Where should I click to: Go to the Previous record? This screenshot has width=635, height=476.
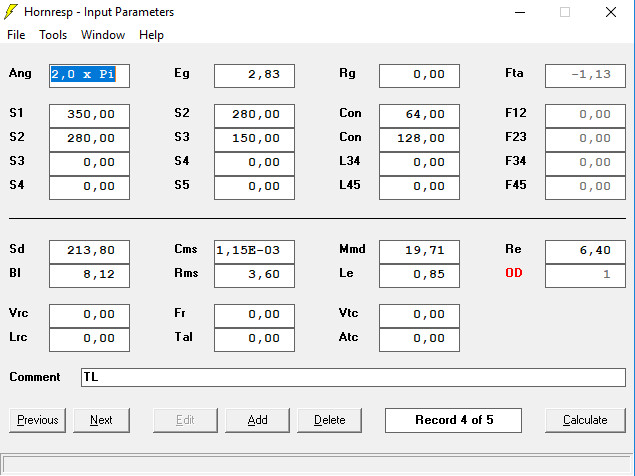tap(37, 420)
